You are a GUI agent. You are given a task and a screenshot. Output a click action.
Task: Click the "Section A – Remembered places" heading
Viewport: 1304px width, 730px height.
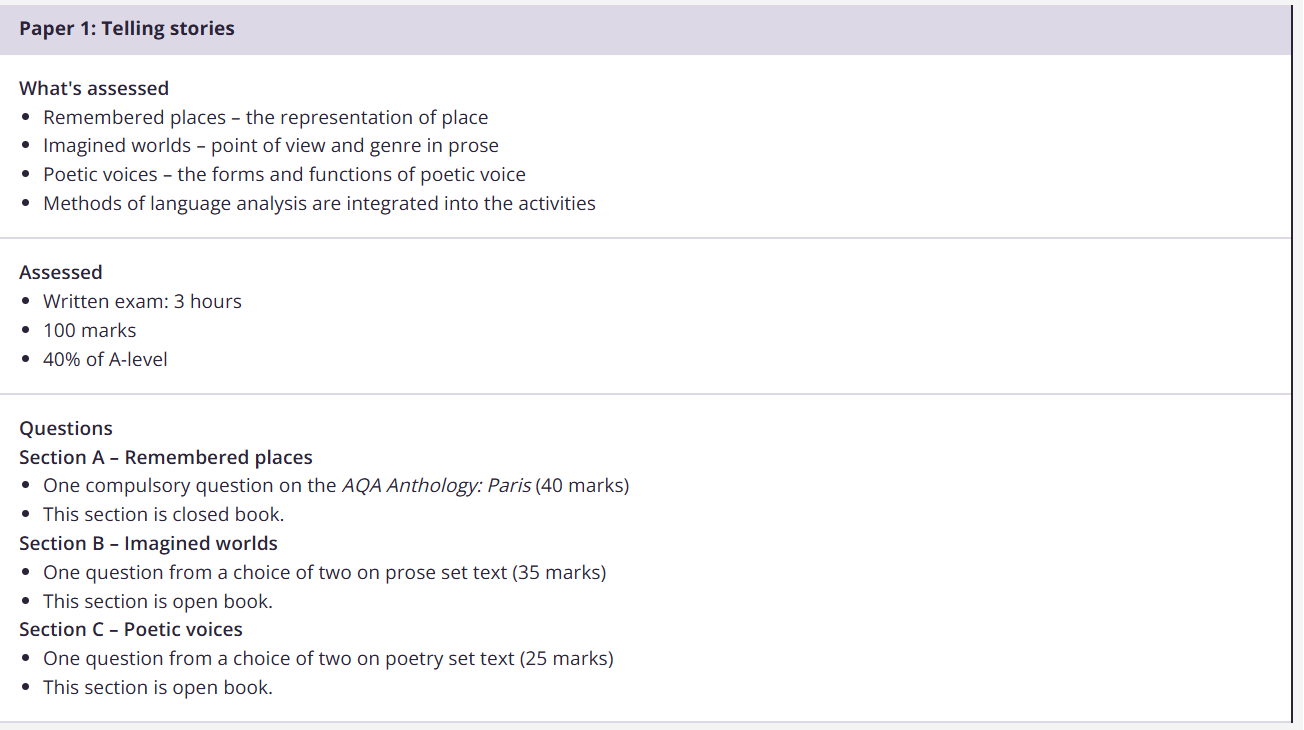pos(166,457)
